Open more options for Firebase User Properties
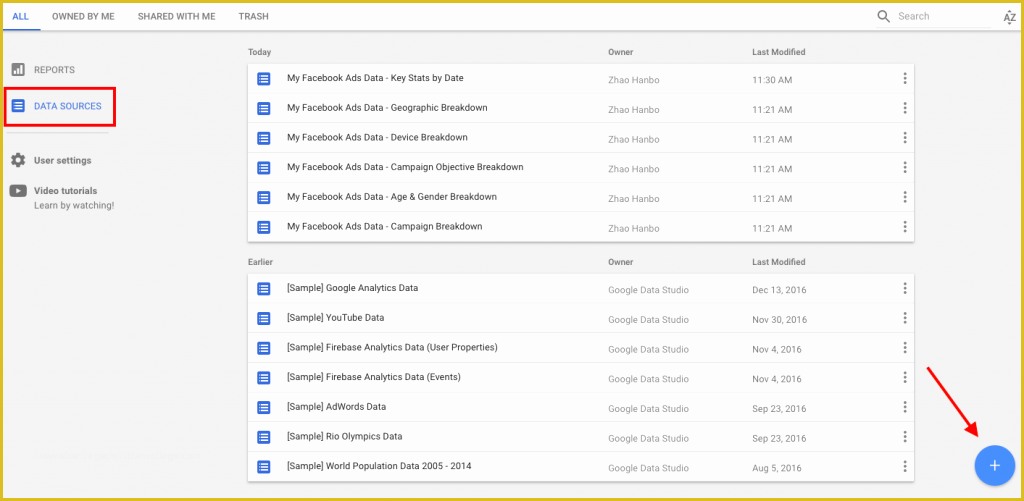This screenshot has width=1024, height=501. click(x=904, y=348)
